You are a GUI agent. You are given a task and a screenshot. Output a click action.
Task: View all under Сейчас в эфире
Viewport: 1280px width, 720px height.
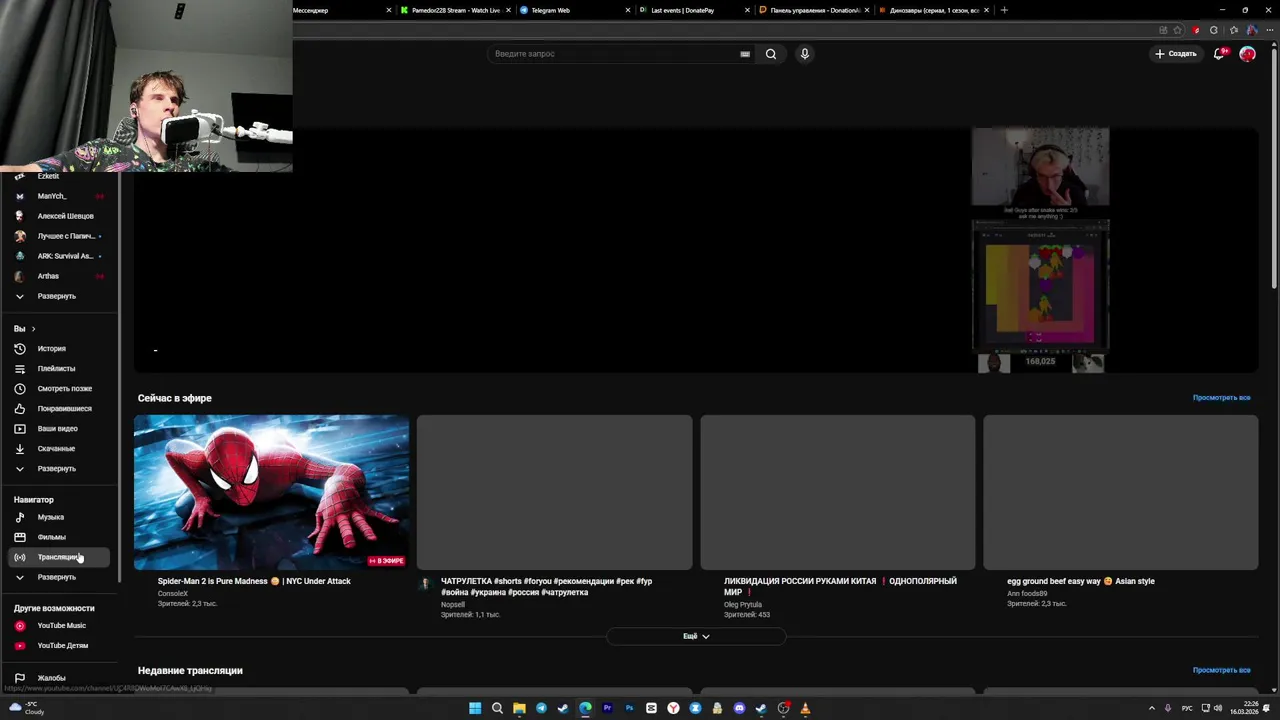click(1221, 398)
